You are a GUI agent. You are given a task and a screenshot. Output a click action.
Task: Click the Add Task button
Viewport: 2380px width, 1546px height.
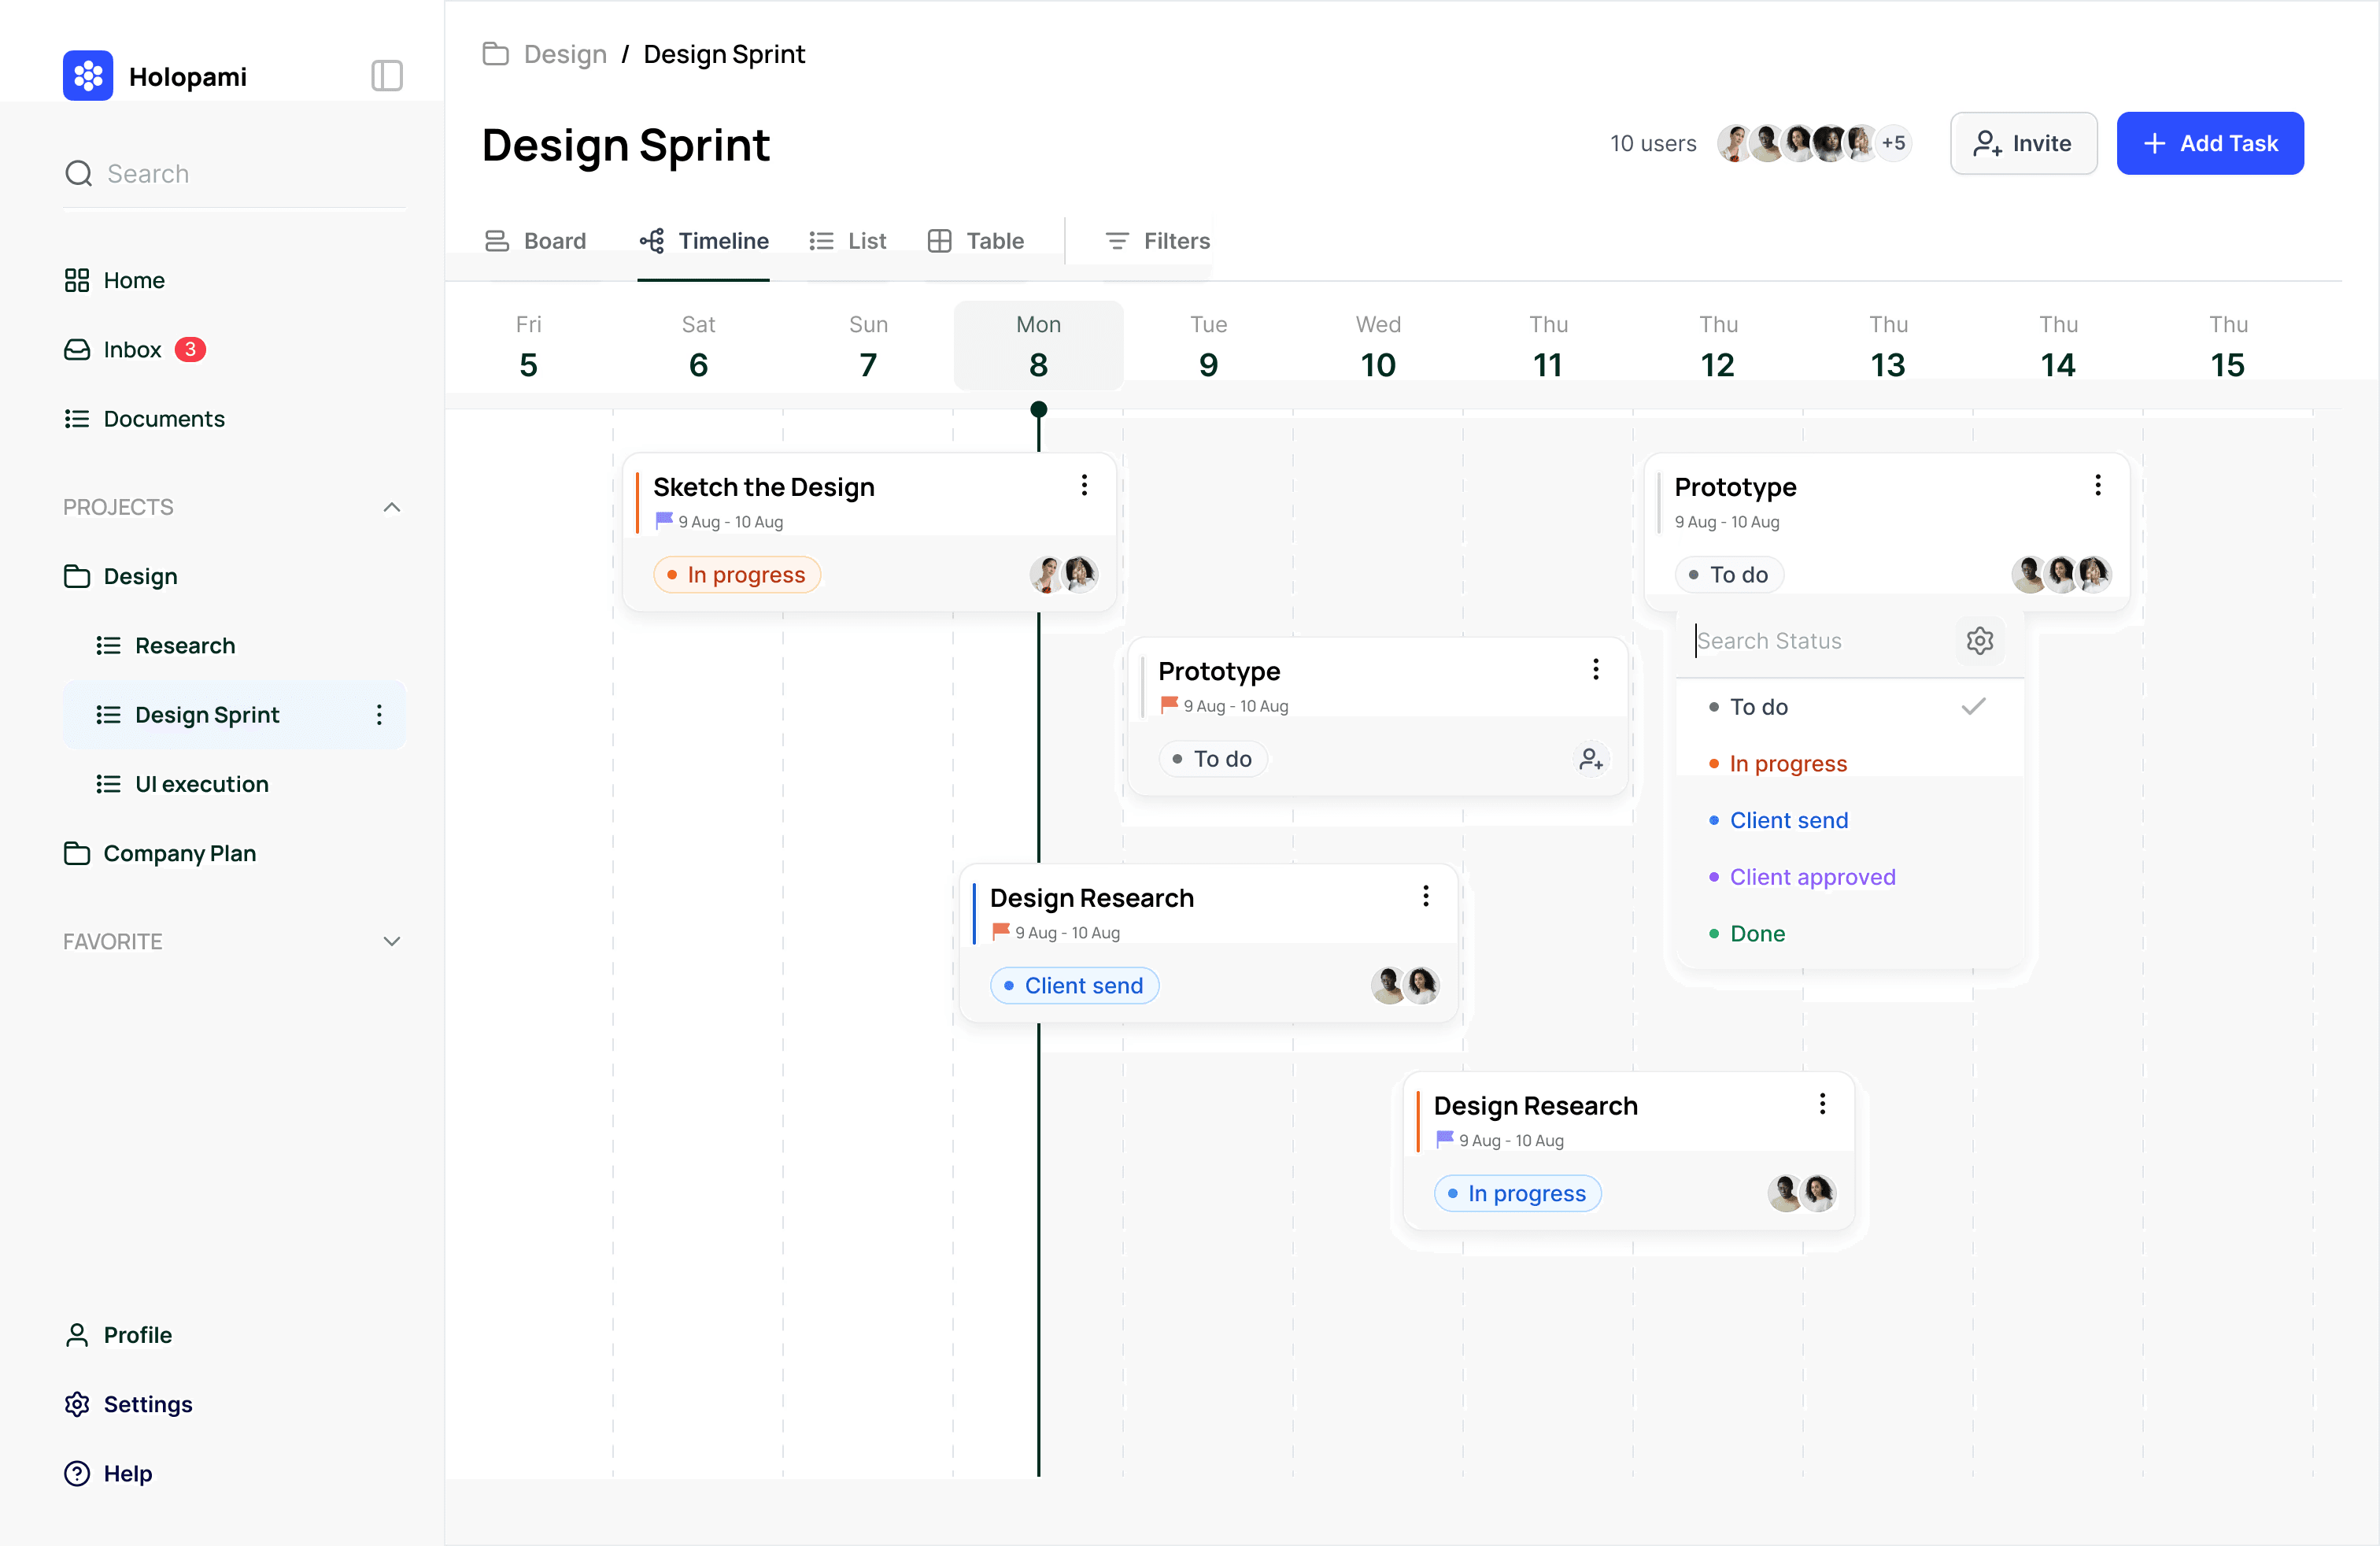[2210, 143]
